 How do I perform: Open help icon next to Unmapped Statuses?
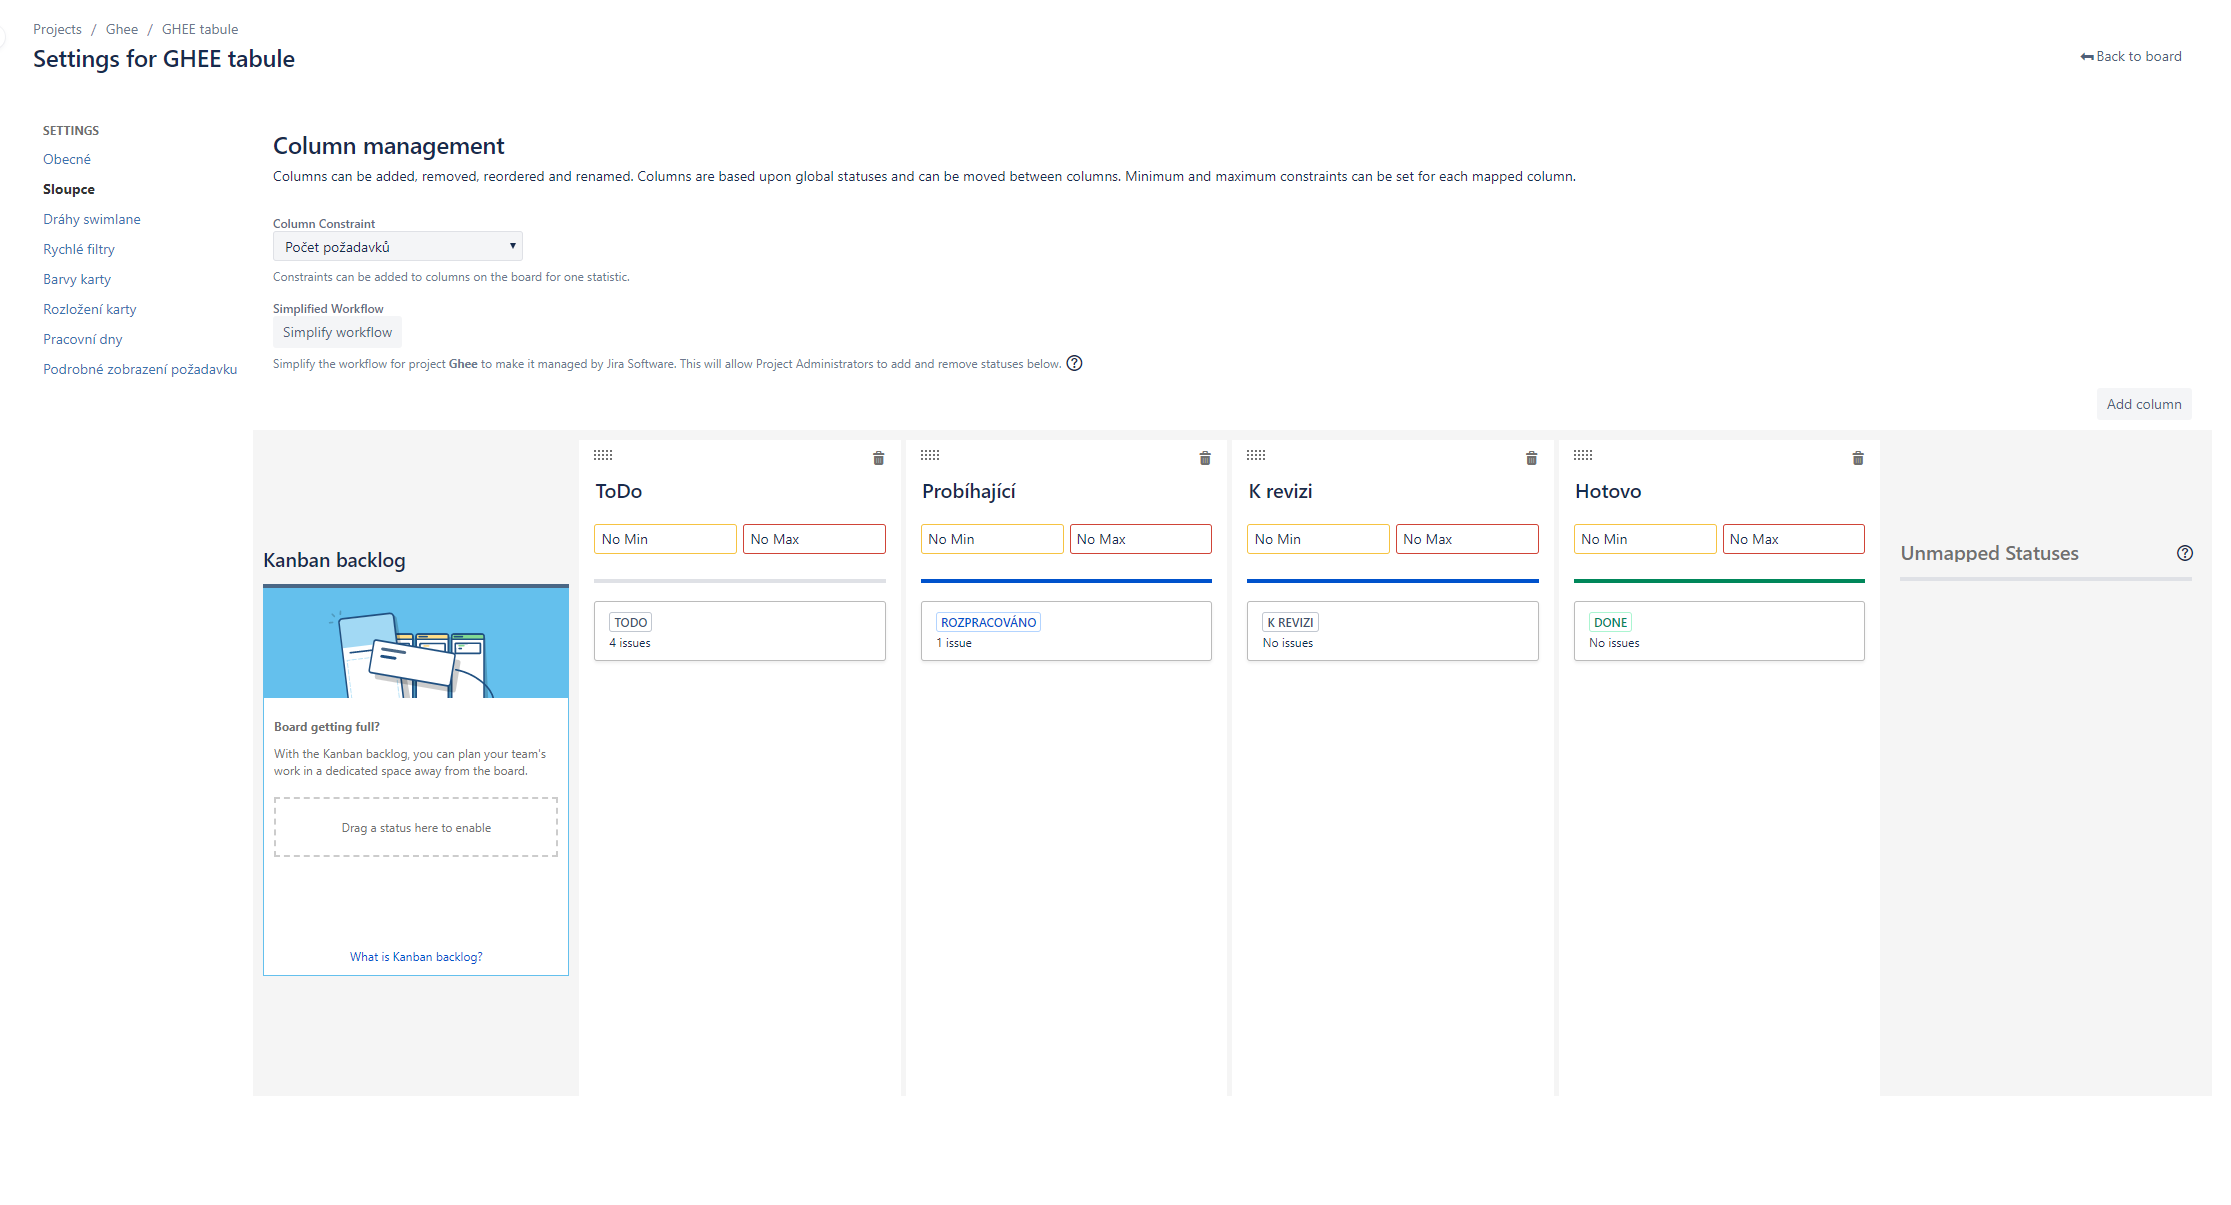point(2185,553)
